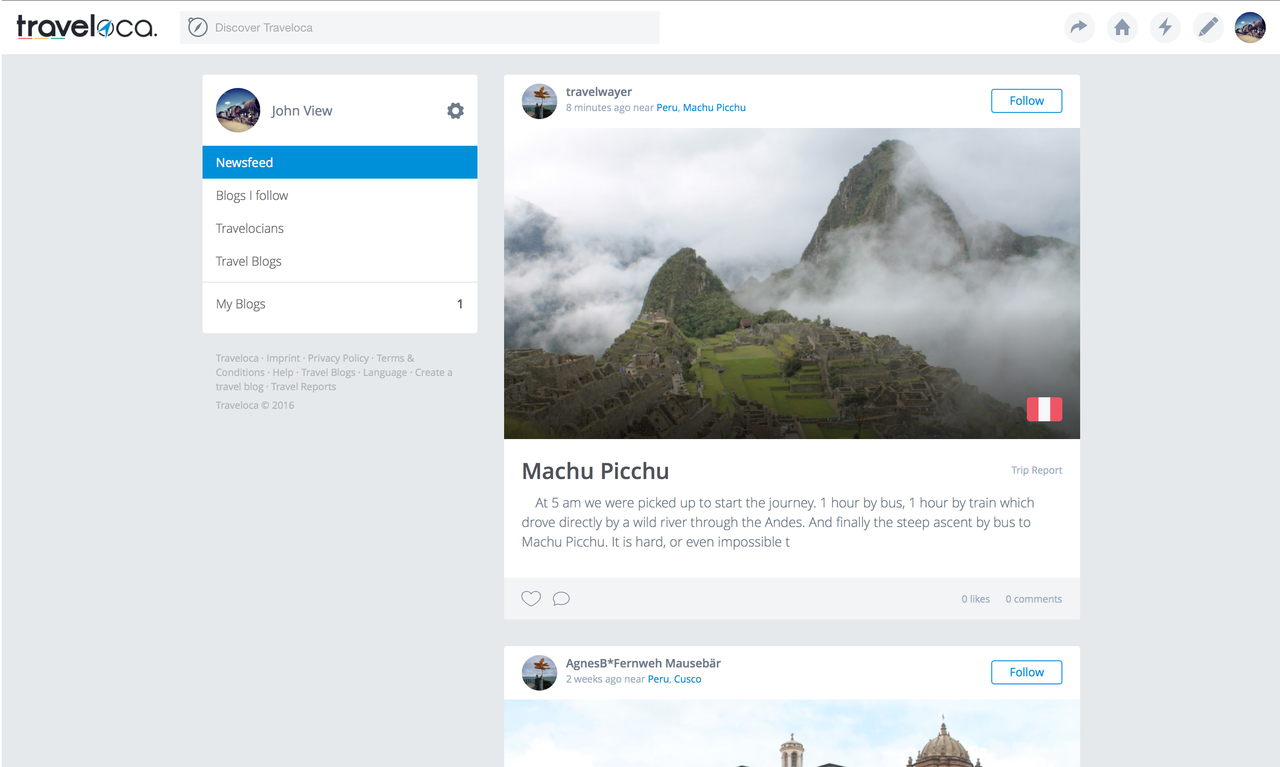Open settings gear next to John View

455,111
